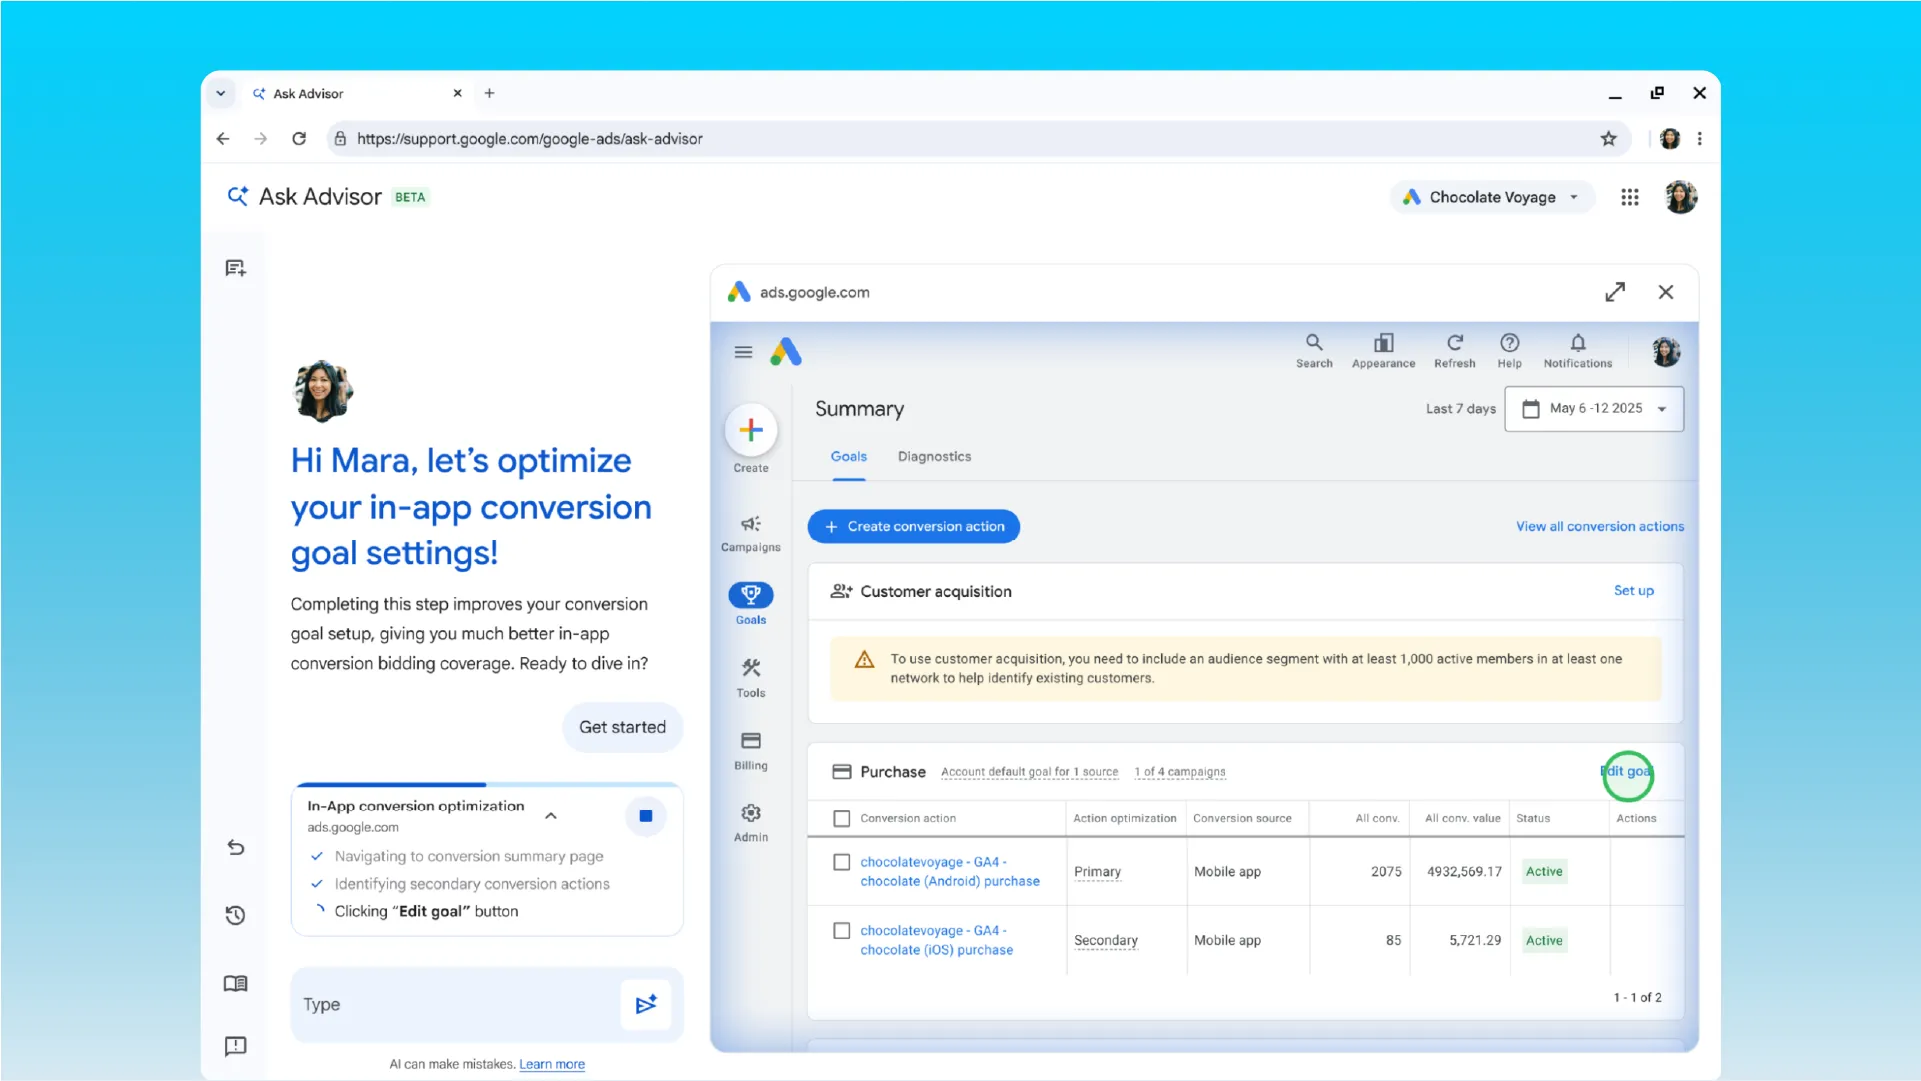Switch to the Diagnostics tab
The width and height of the screenshot is (1921, 1081).
[x=934, y=456]
